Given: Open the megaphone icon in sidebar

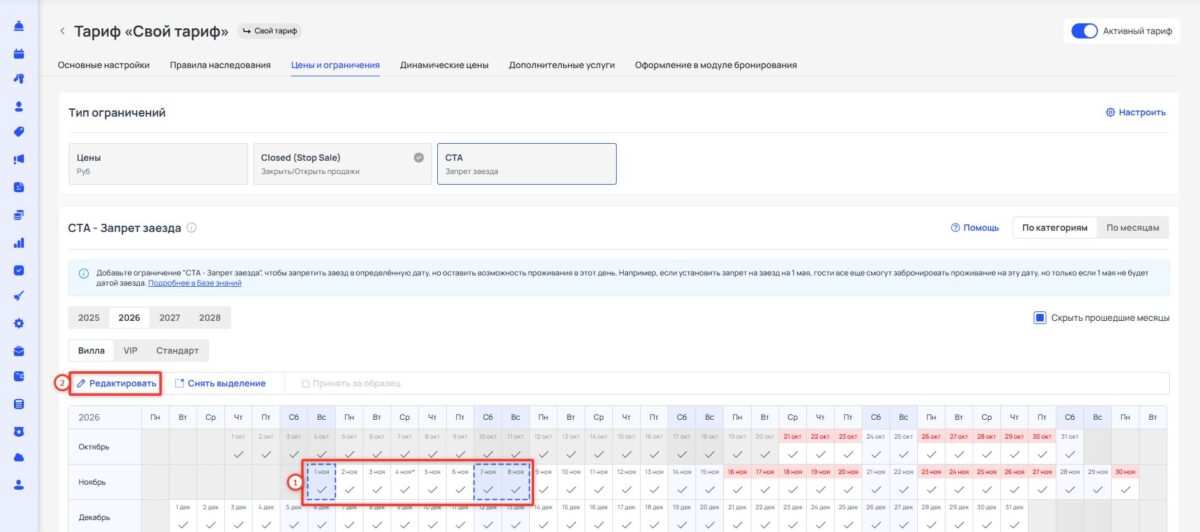Looking at the screenshot, I should (18, 159).
